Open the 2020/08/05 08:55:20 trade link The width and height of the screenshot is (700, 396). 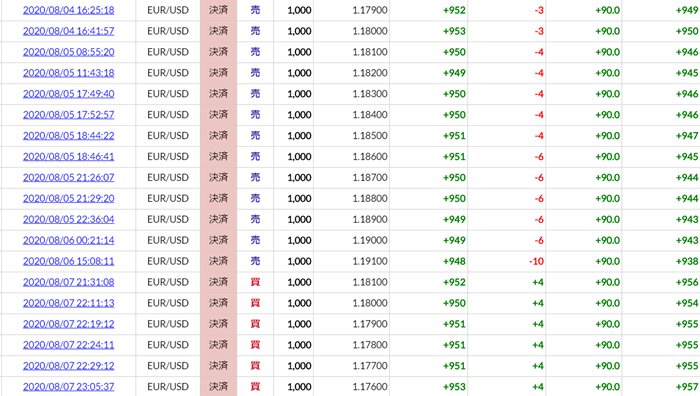tap(68, 52)
